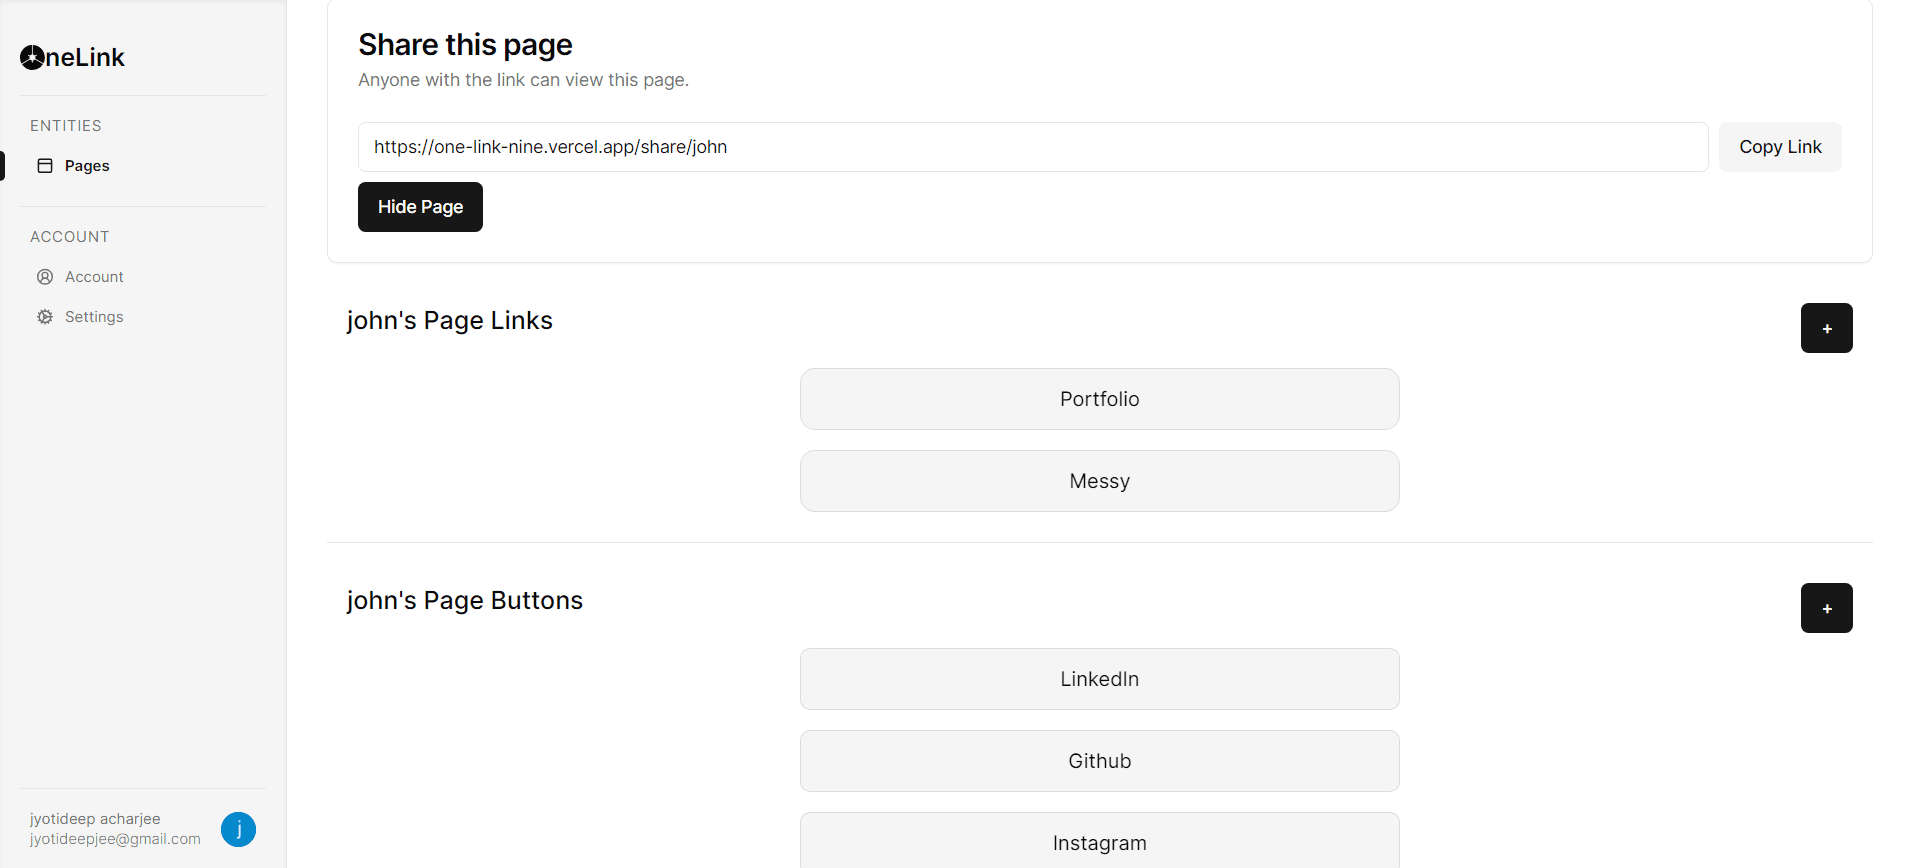Add a new link to john's Page Links
This screenshot has width=1920, height=868.
coord(1826,328)
